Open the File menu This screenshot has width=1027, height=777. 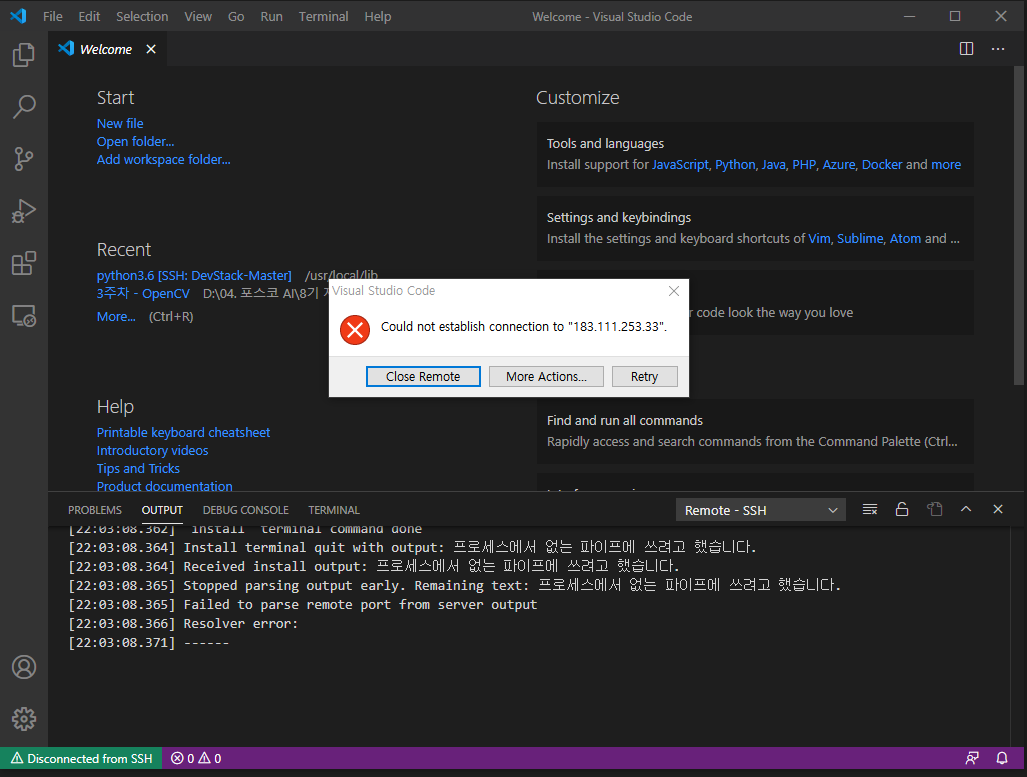coord(52,16)
